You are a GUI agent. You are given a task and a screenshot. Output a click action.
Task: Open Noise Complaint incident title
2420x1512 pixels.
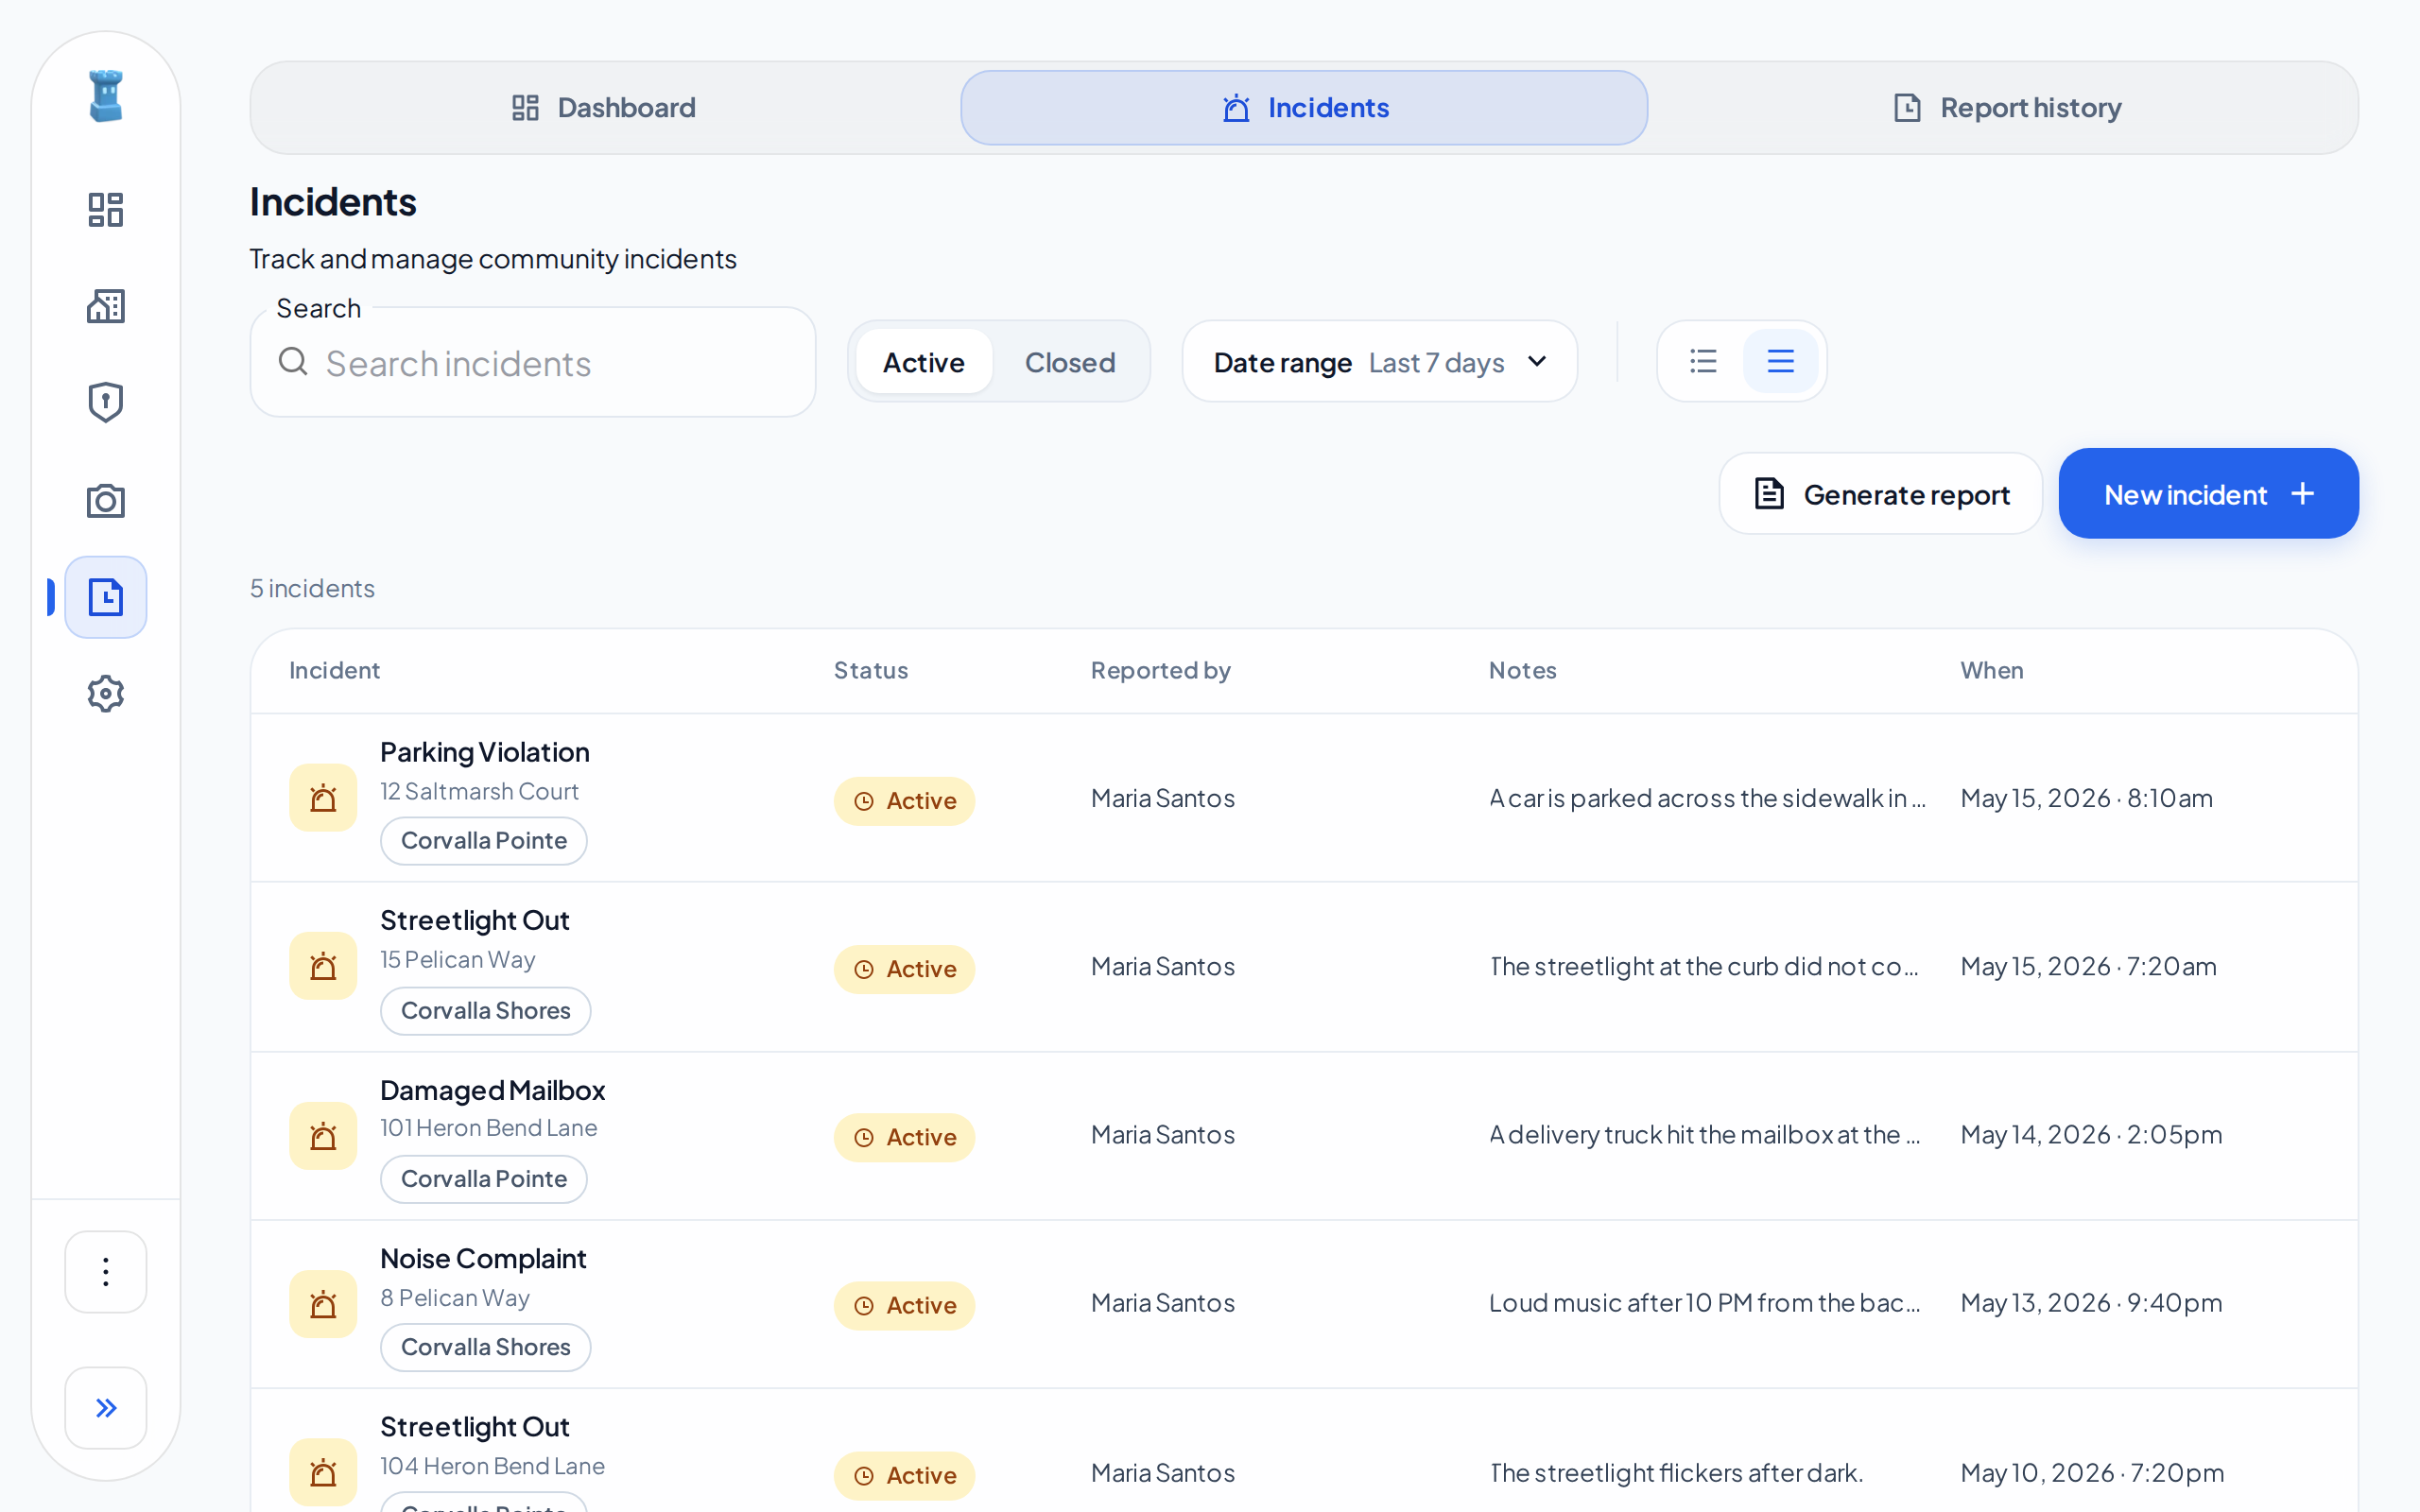click(483, 1258)
